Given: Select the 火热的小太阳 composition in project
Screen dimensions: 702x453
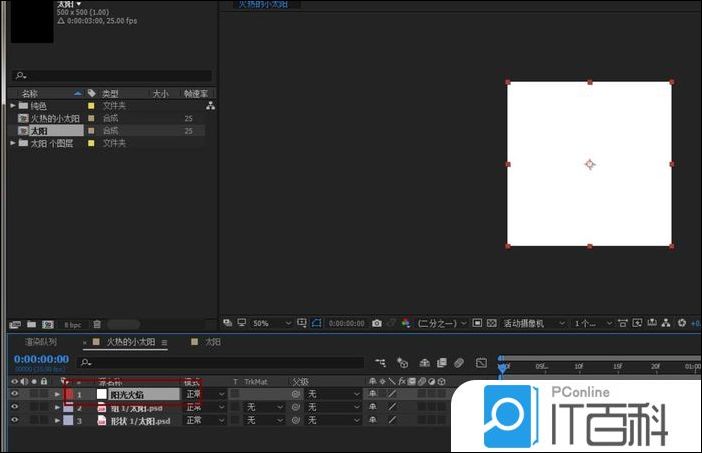Looking at the screenshot, I should 53,118.
